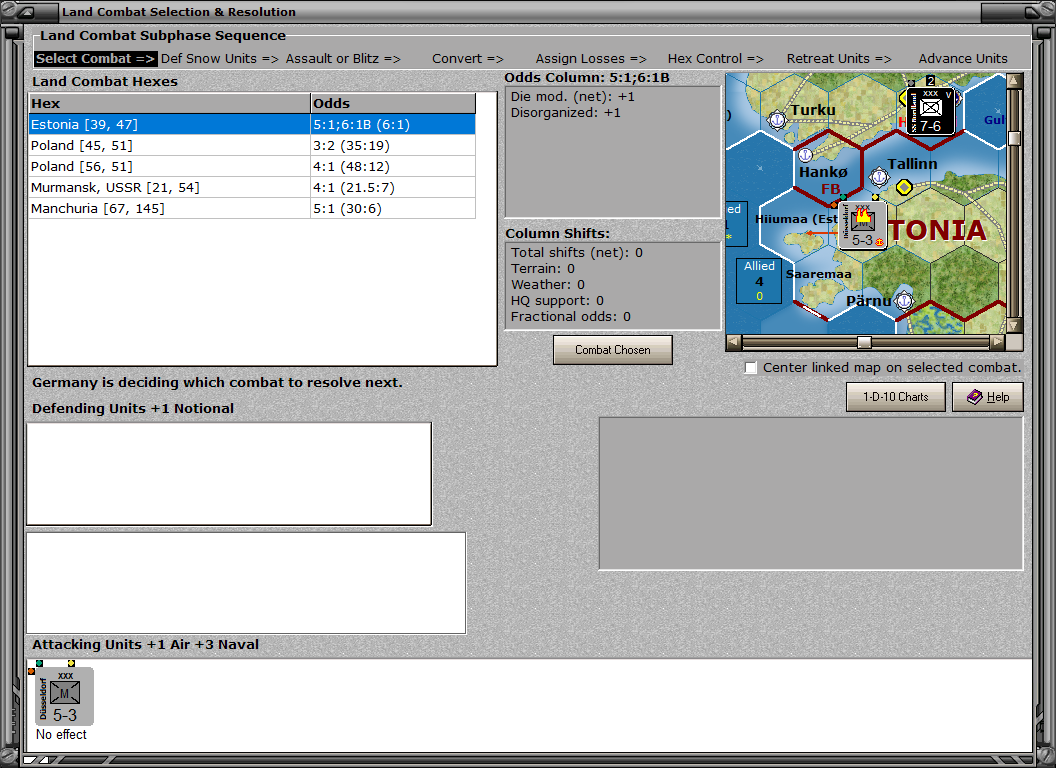
Task: Click the Def Snow Units subphase step
Action: pyautogui.click(x=220, y=59)
